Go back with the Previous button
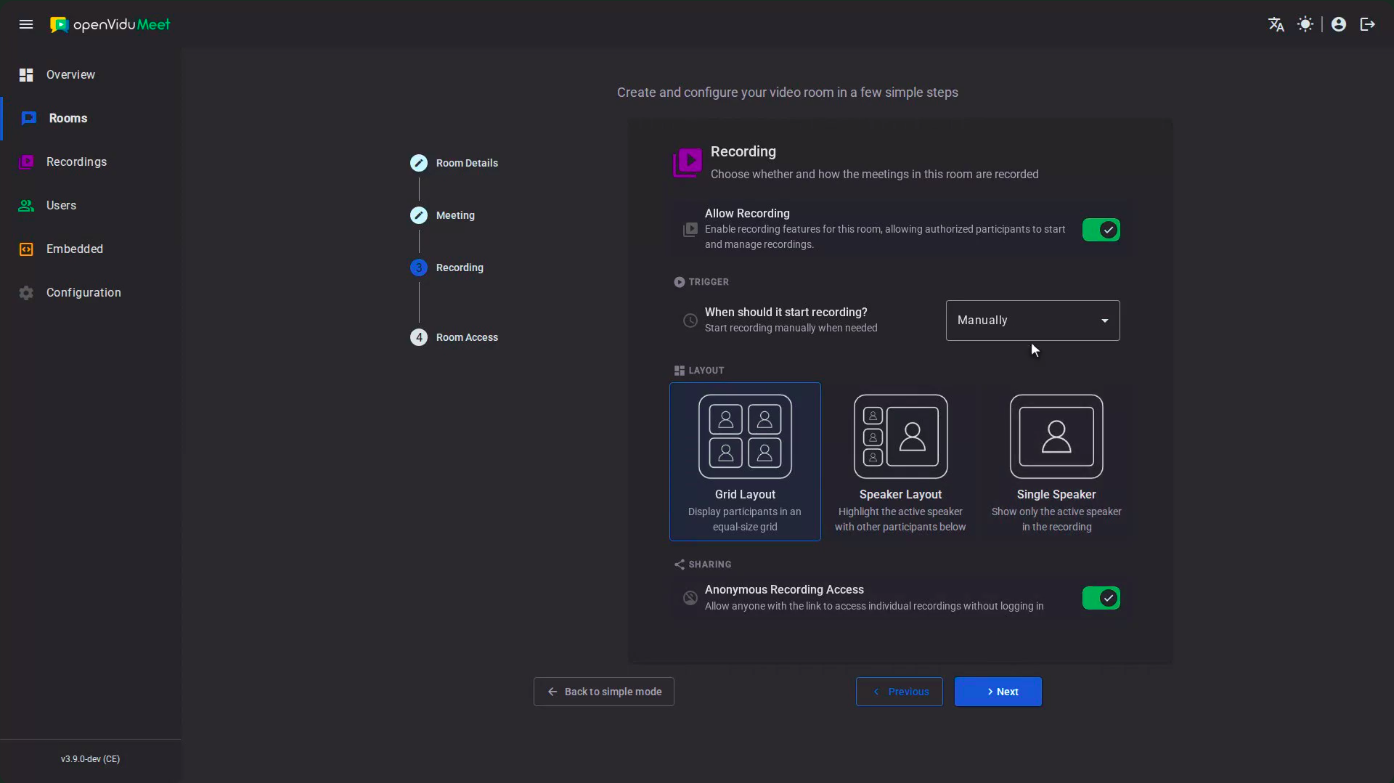 coord(899,691)
